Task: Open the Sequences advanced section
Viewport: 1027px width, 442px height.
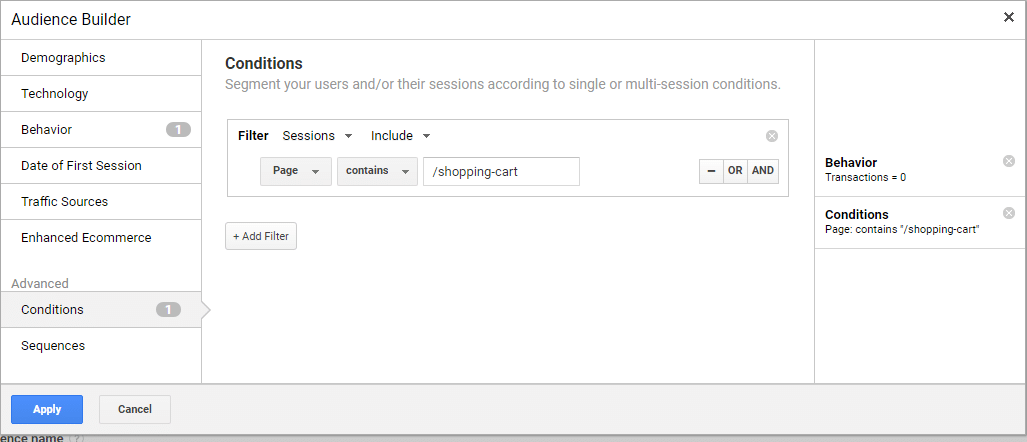Action: (53, 346)
